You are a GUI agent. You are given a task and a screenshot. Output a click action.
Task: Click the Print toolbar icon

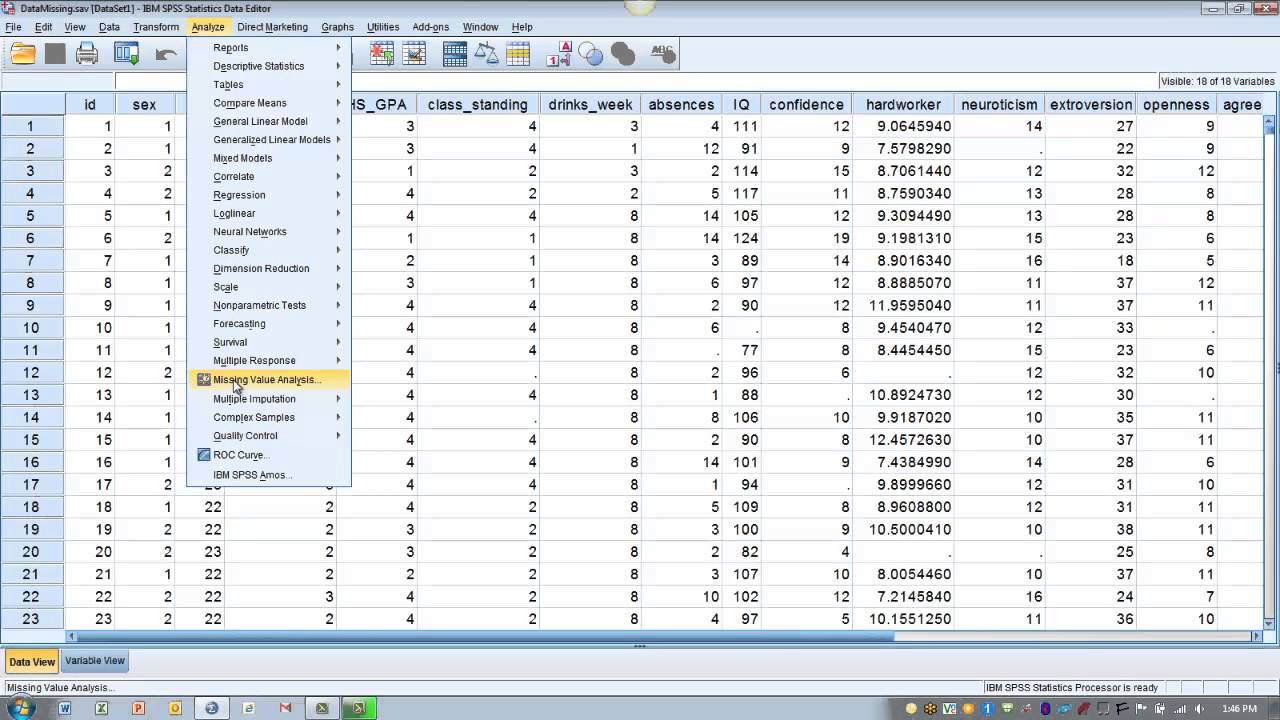coord(87,54)
